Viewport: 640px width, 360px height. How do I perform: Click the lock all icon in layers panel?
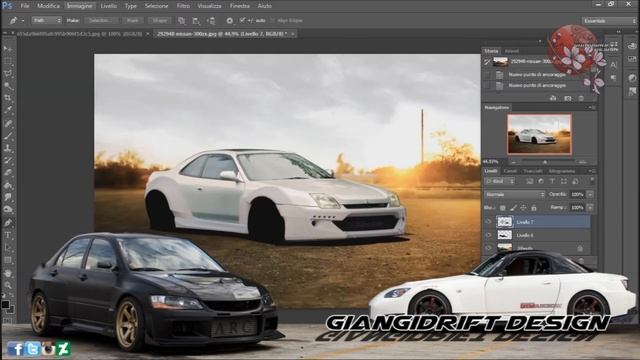[x=533, y=208]
